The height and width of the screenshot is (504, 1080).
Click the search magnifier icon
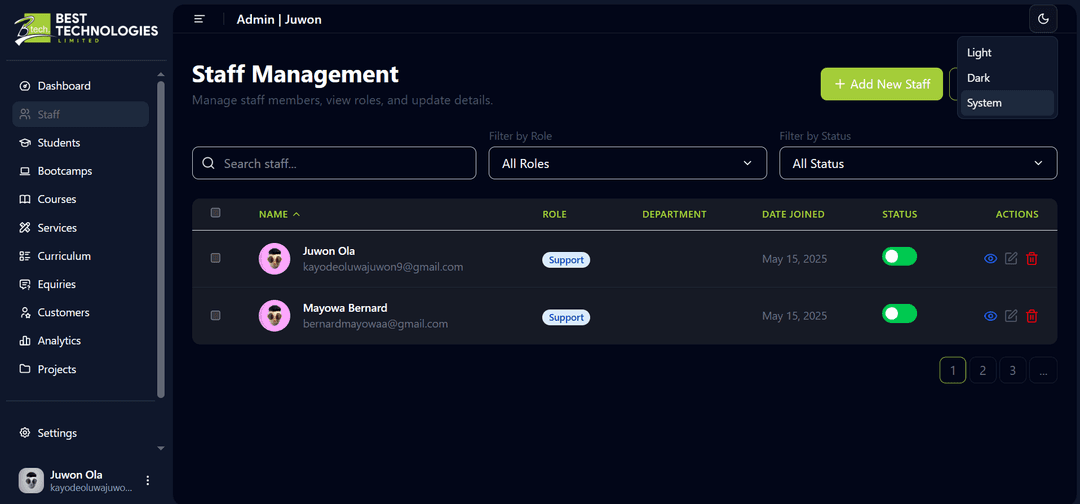209,164
